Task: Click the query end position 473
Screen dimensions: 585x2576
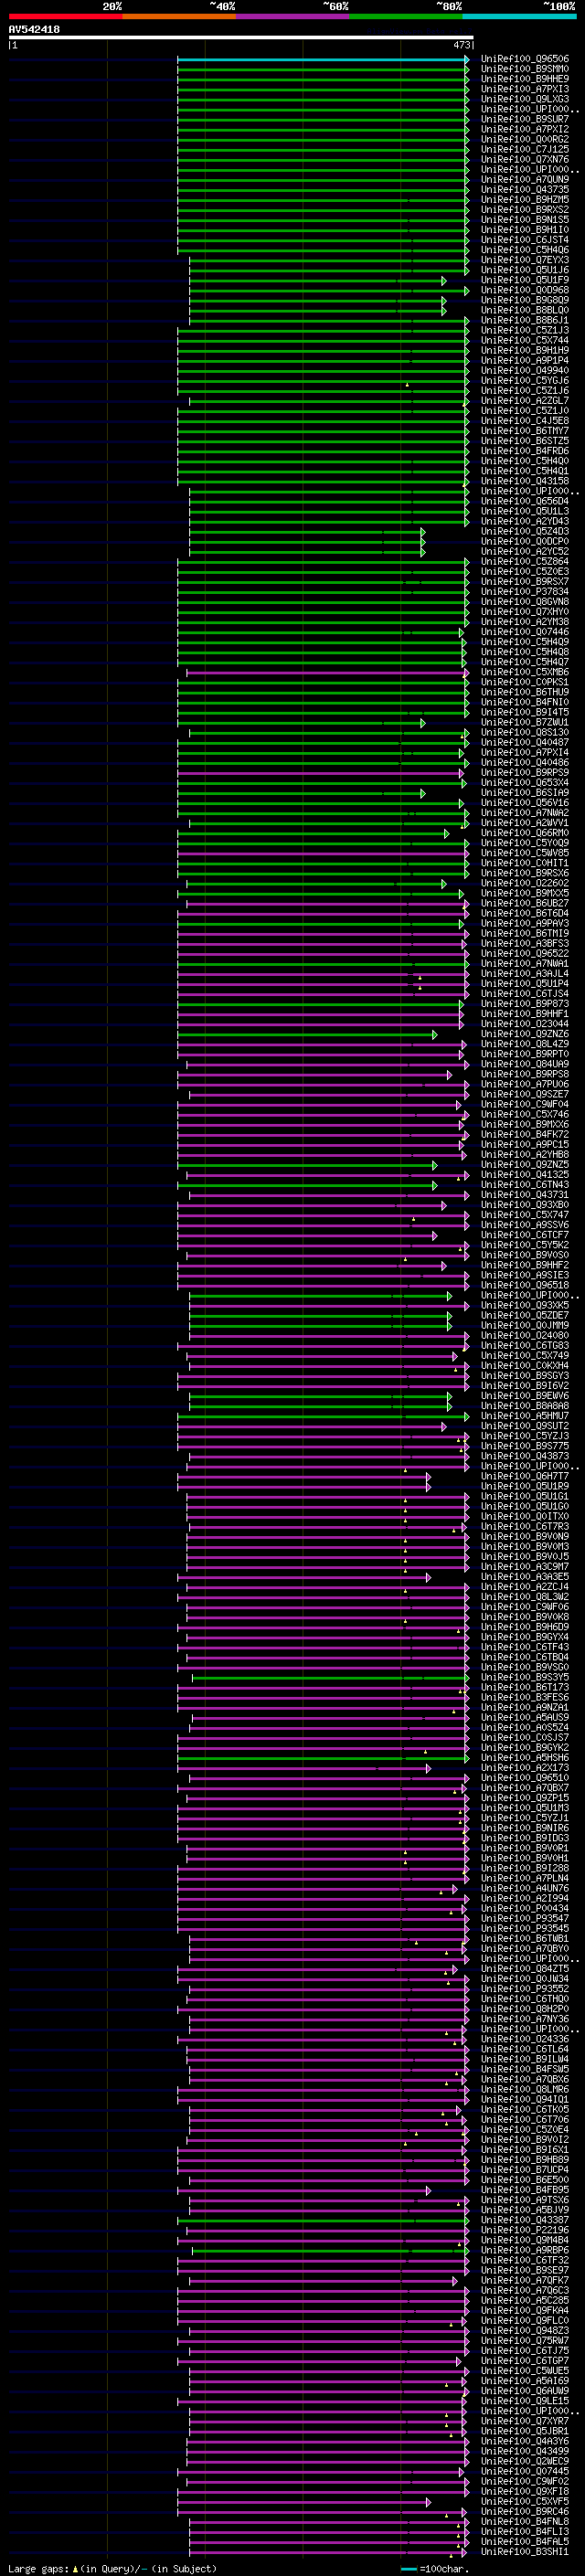Action: pos(462,45)
